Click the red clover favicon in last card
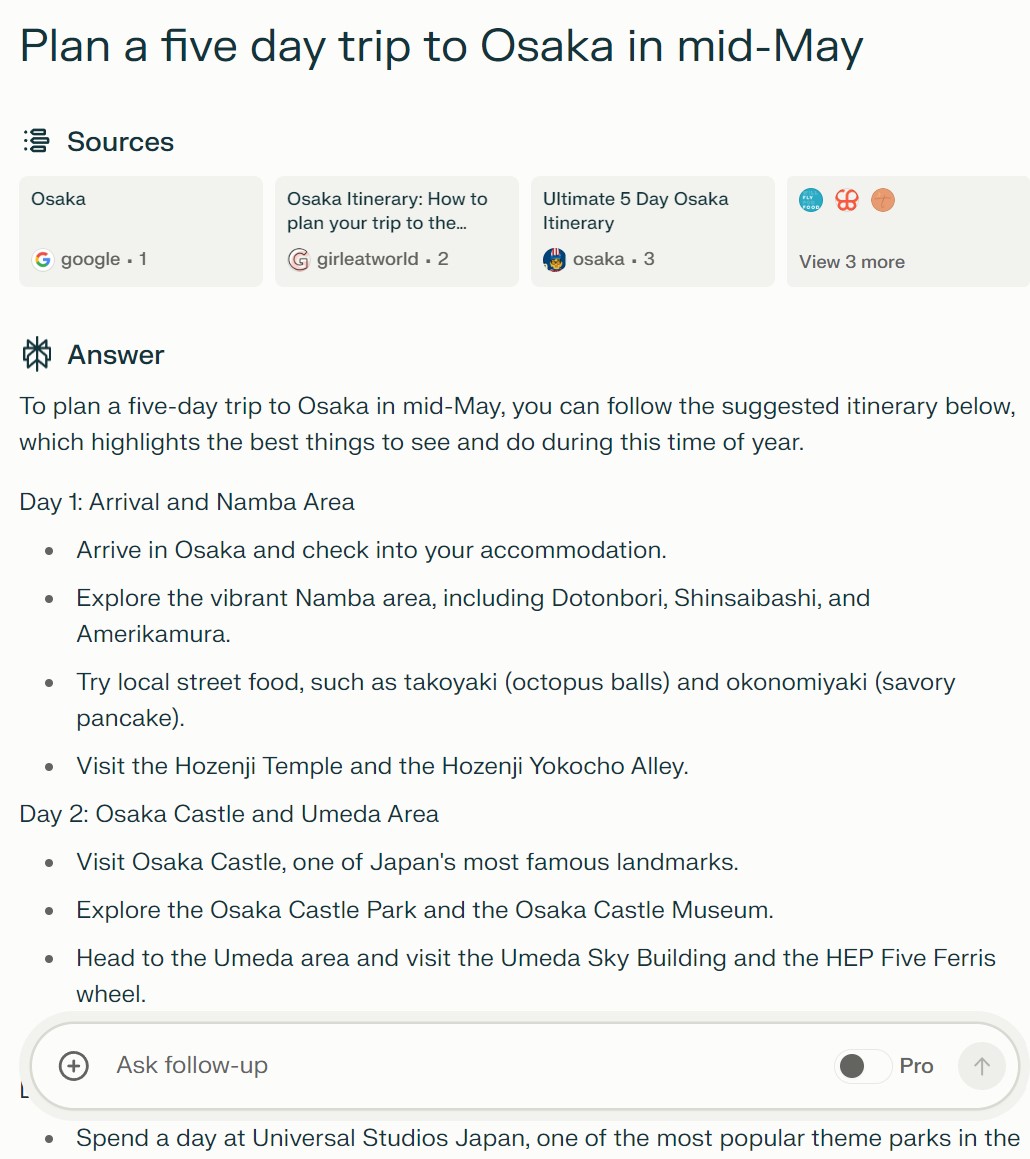This screenshot has width=1030, height=1159. (x=847, y=200)
